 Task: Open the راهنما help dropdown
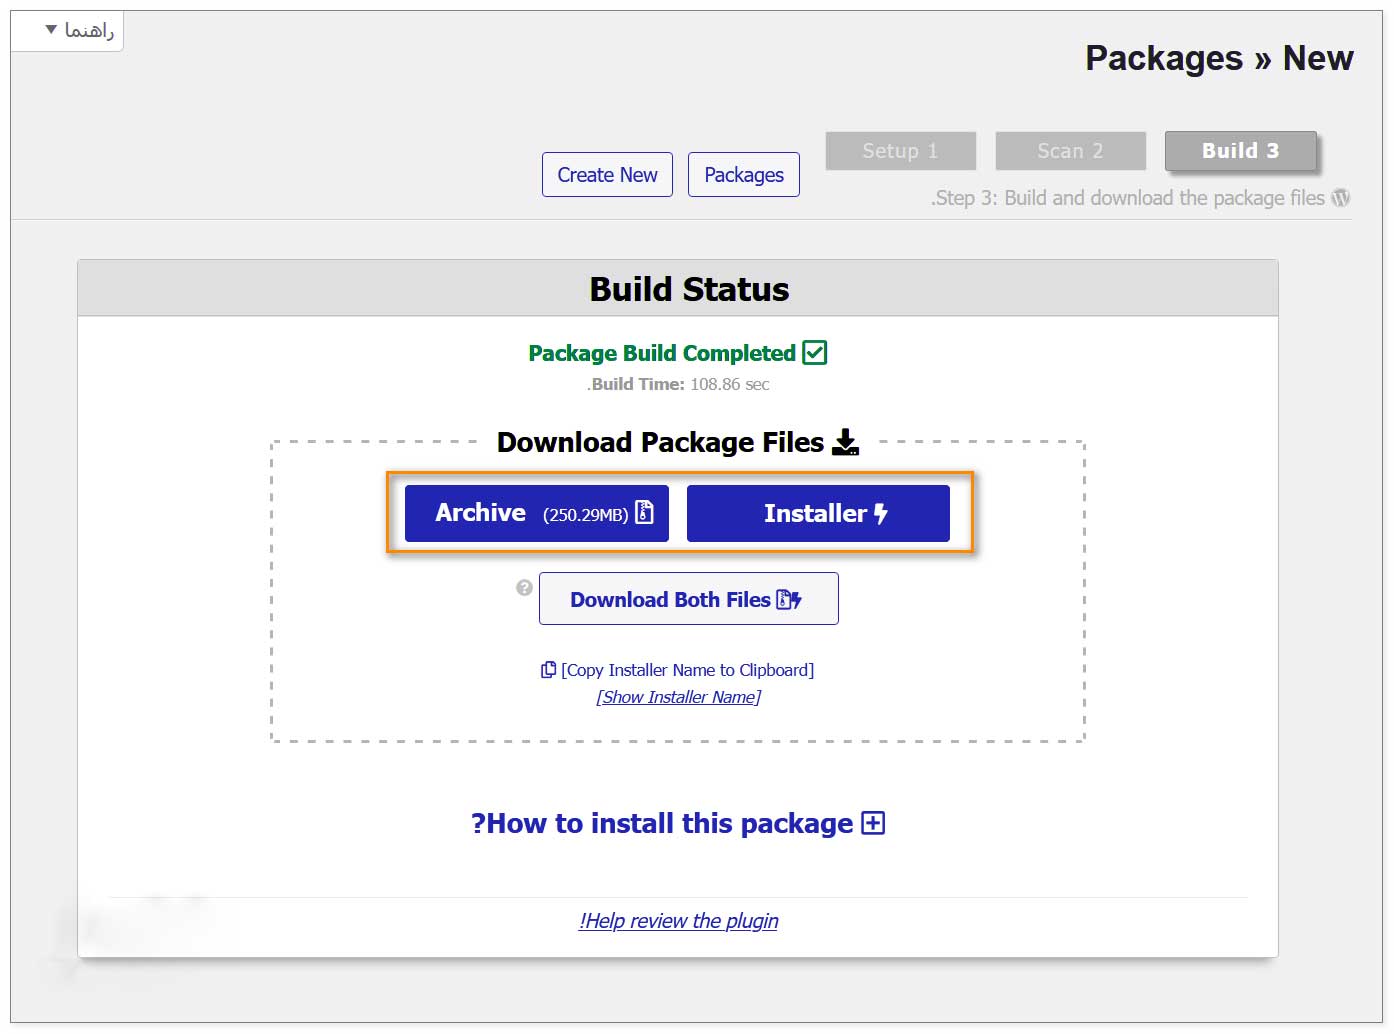click(78, 31)
